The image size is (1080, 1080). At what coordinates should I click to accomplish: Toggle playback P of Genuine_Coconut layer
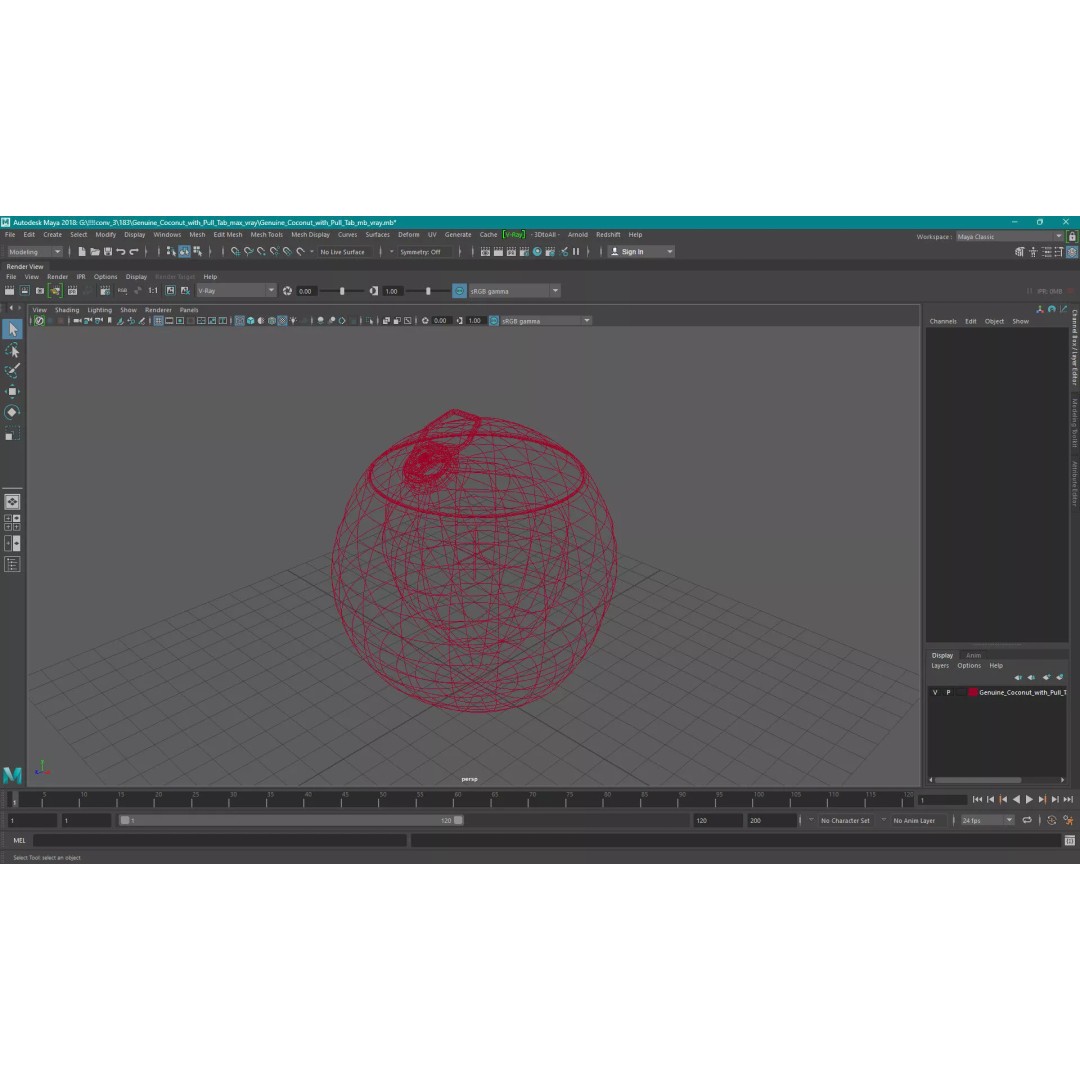pyautogui.click(x=948, y=693)
